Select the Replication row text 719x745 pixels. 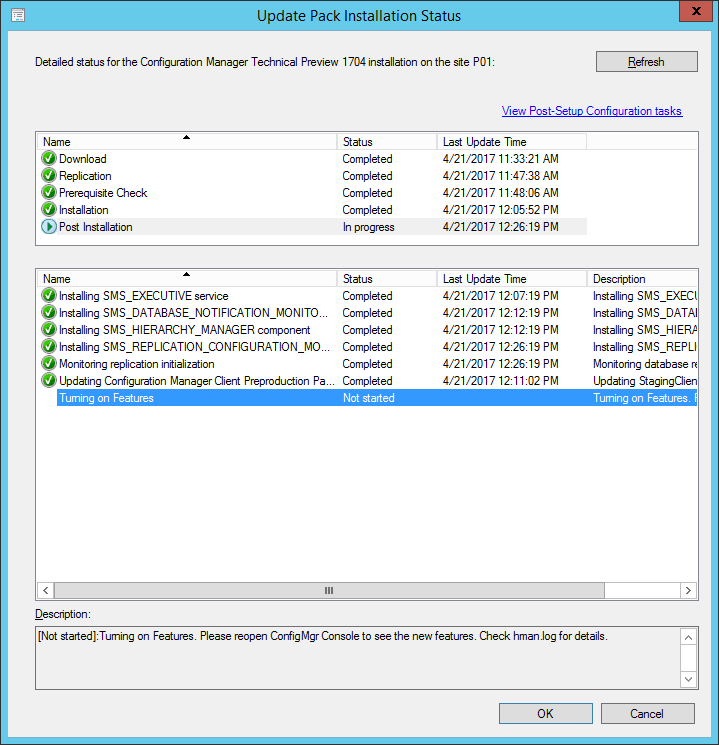click(85, 176)
